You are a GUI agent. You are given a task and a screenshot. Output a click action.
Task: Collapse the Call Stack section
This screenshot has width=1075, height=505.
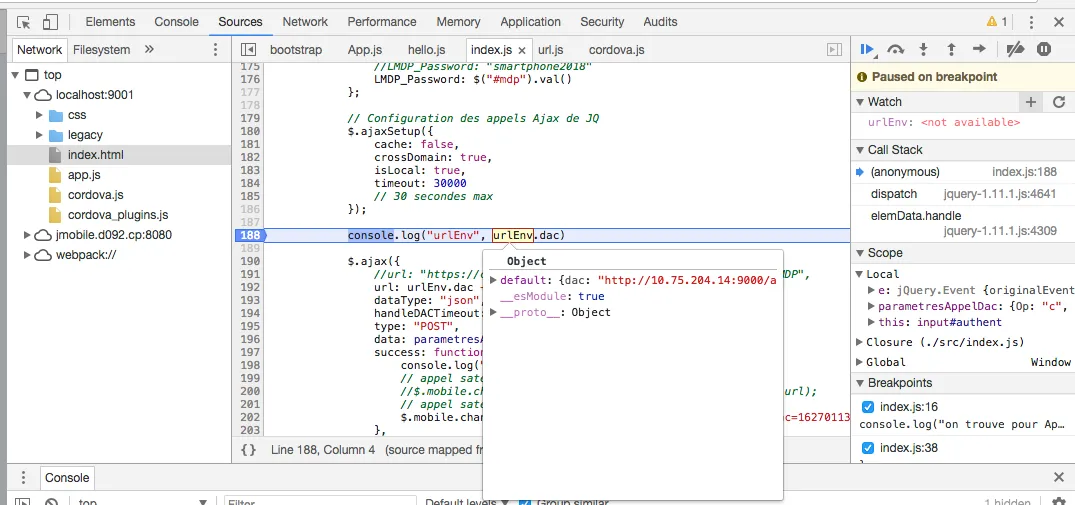pos(860,150)
